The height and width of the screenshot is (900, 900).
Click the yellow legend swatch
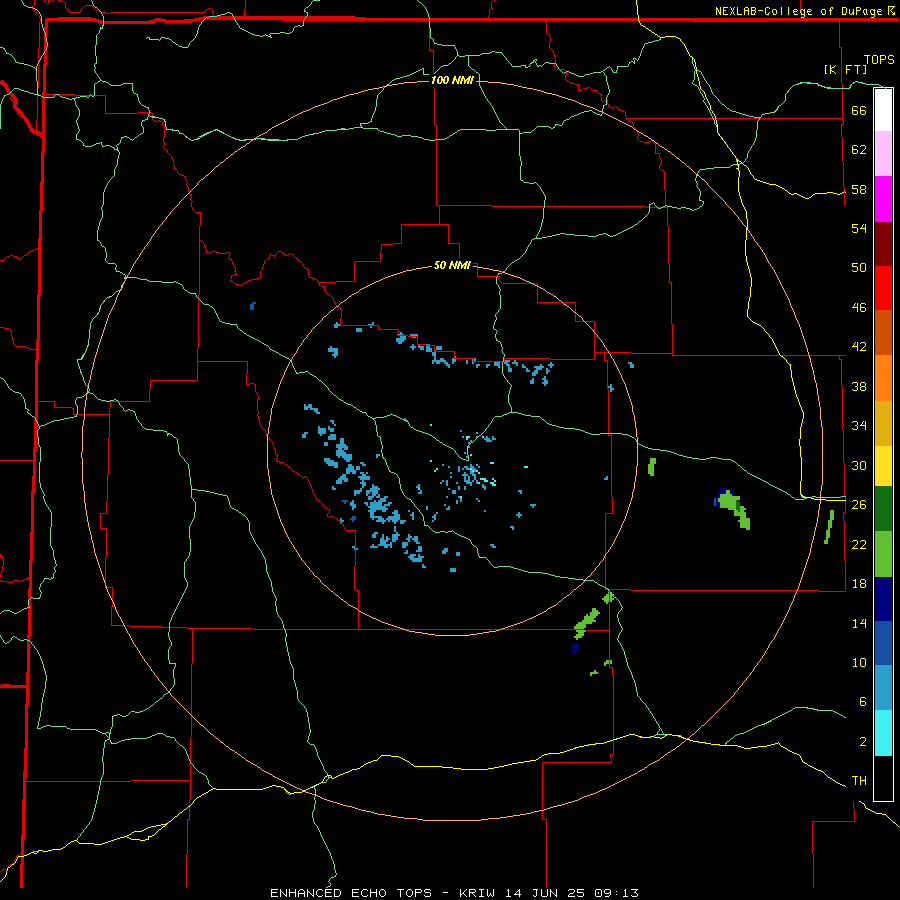click(x=883, y=466)
